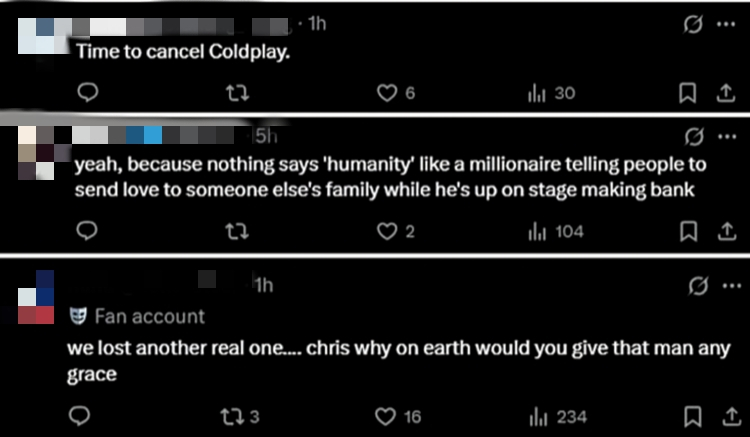The height and width of the screenshot is (437, 750).
Task: Open more options on the 'humanity' post
Action: (x=725, y=136)
